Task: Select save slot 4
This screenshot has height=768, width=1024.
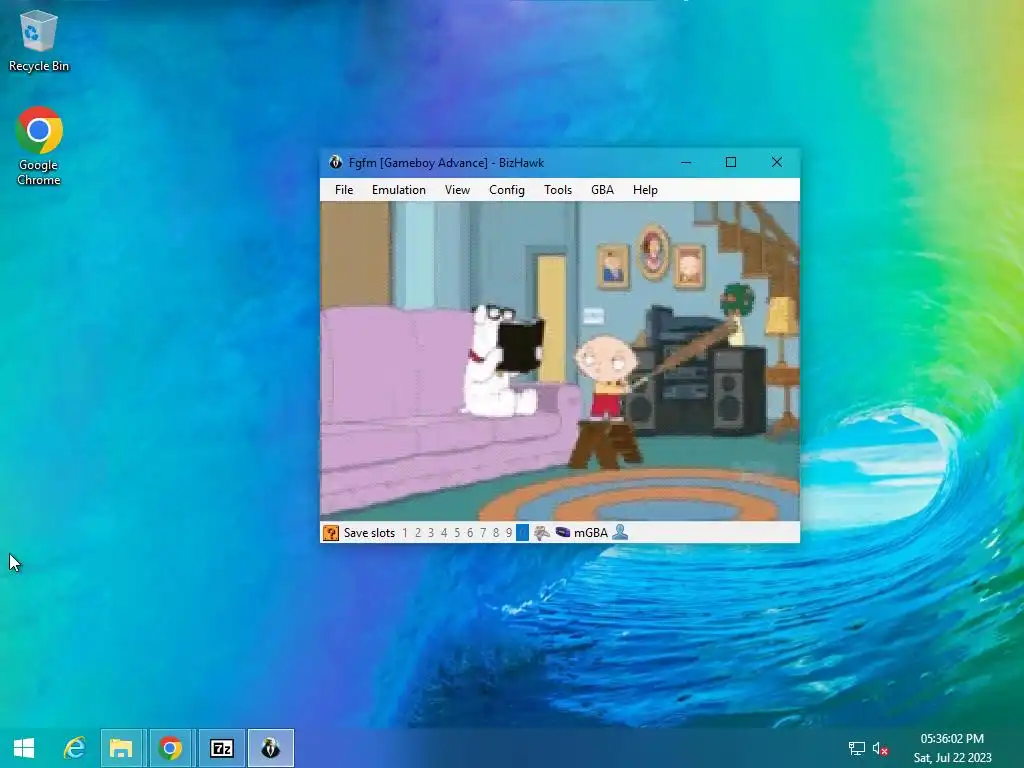Action: (444, 533)
